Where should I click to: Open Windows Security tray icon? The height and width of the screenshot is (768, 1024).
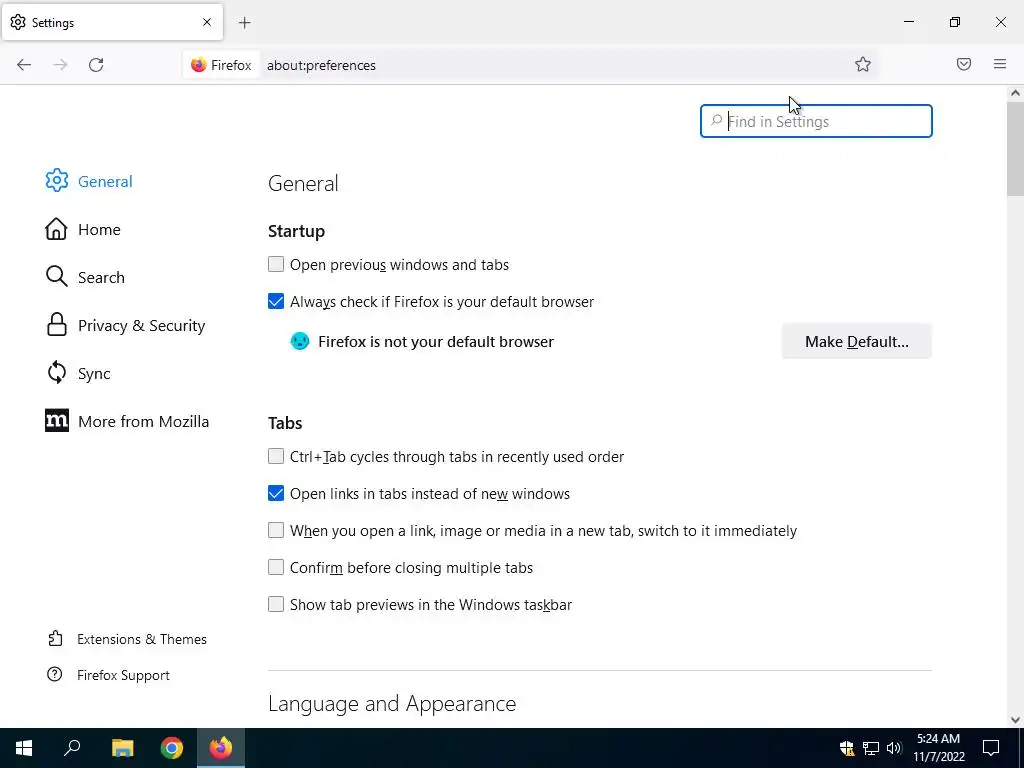(x=846, y=748)
